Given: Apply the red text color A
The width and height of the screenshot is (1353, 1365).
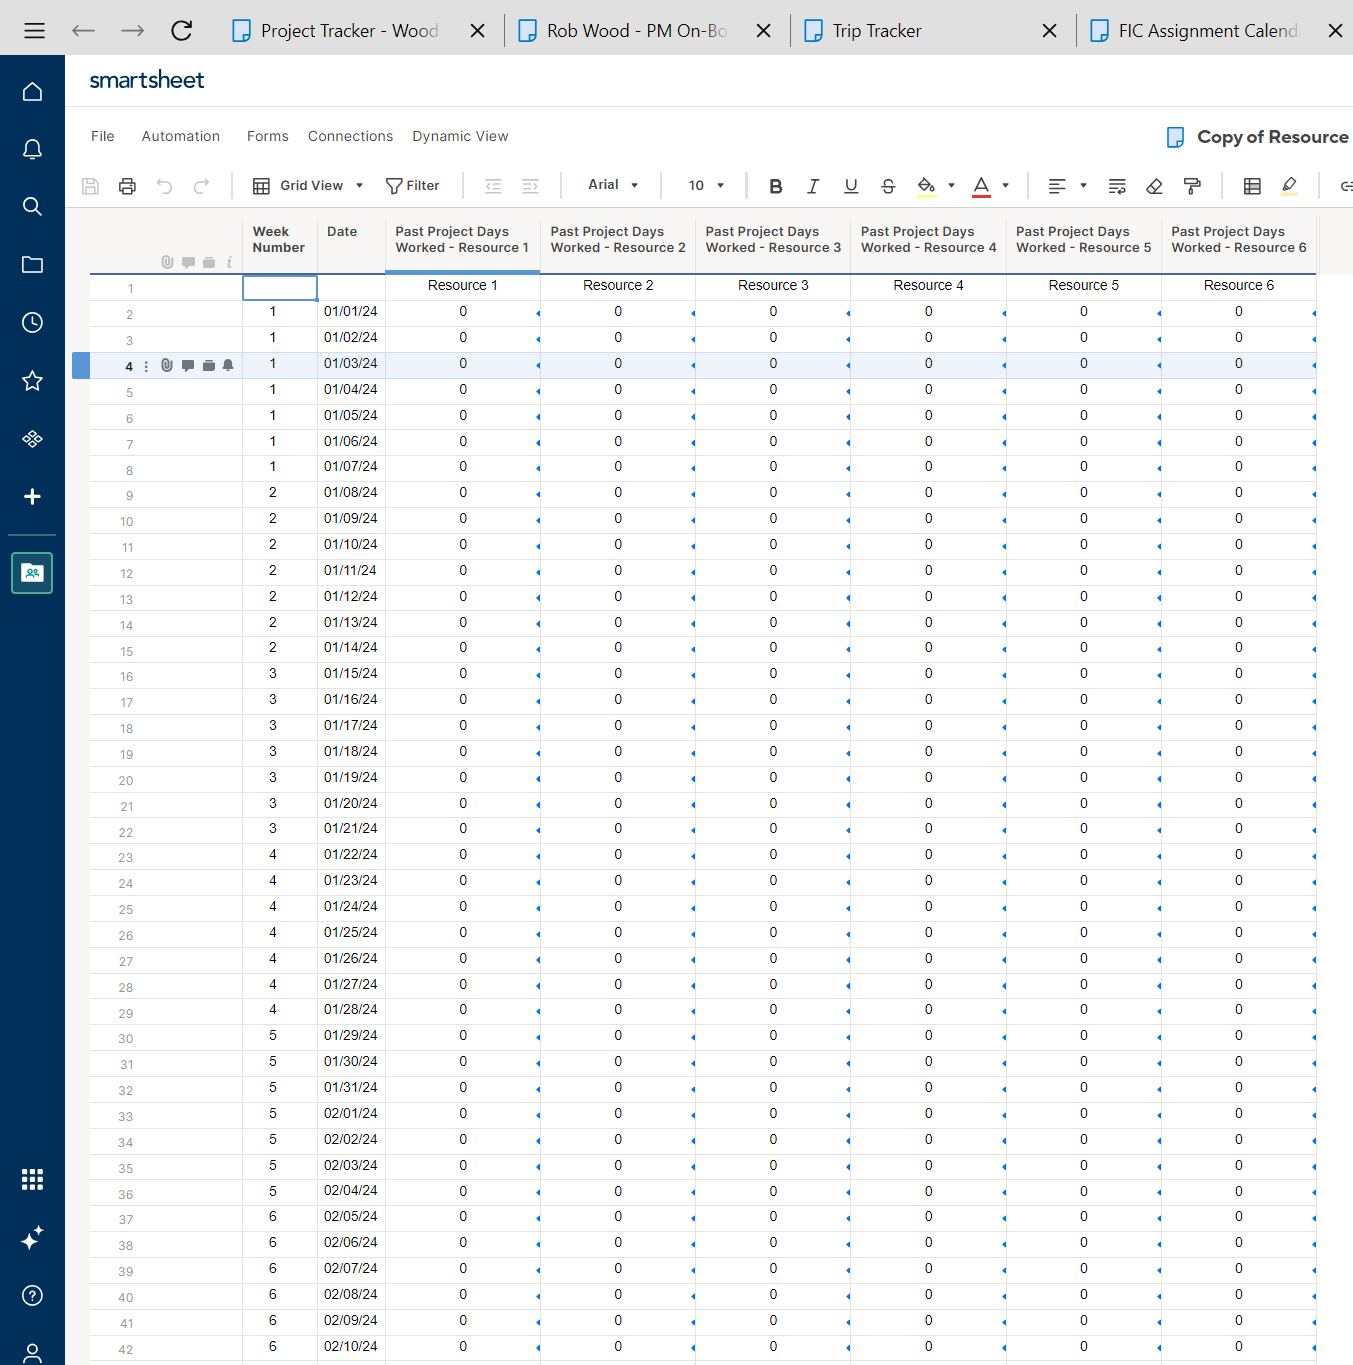Looking at the screenshot, I should [981, 186].
